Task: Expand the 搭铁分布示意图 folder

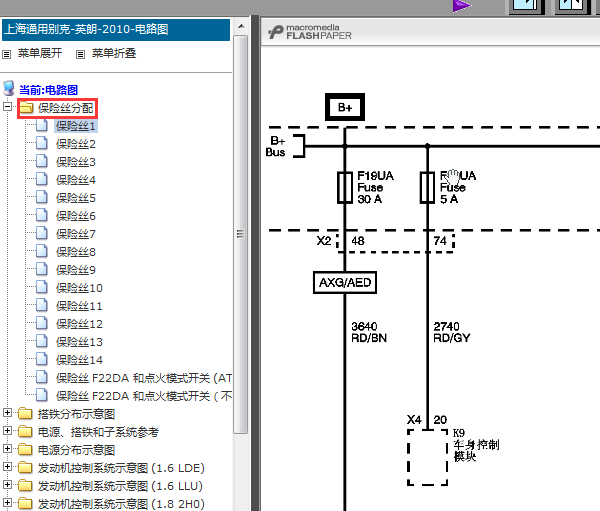Action: [7, 412]
